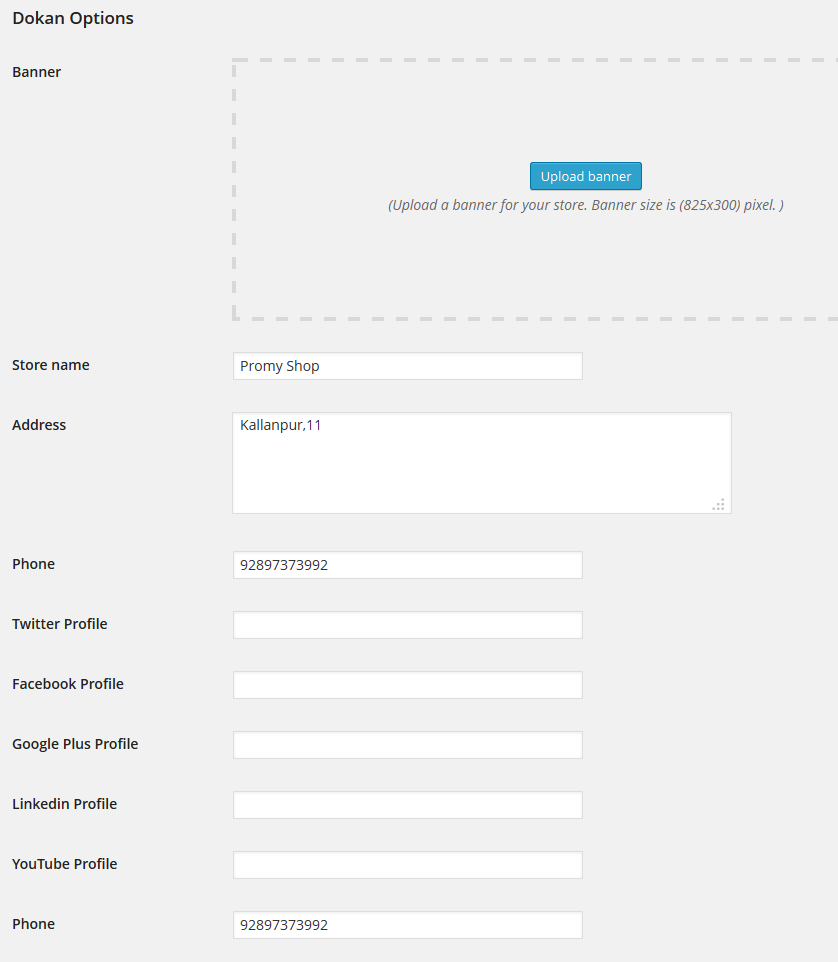Click inside the Address textarea
The image size is (838, 962).
coord(482,463)
